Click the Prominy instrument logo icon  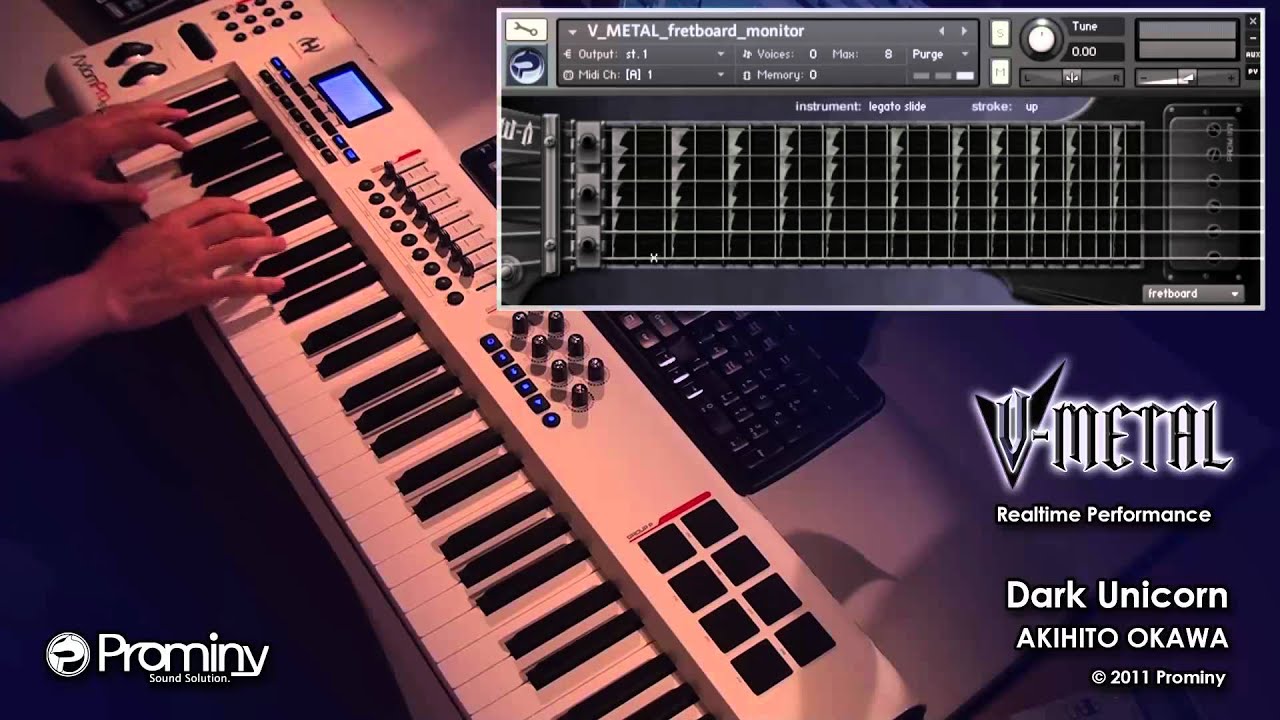526,68
